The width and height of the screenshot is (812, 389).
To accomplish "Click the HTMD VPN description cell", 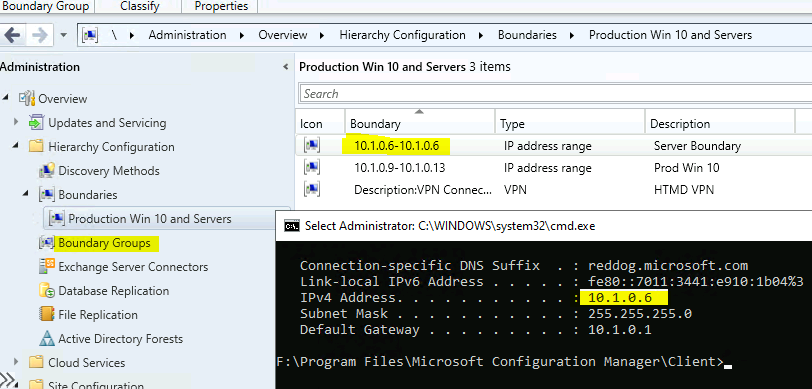I will pos(684,190).
